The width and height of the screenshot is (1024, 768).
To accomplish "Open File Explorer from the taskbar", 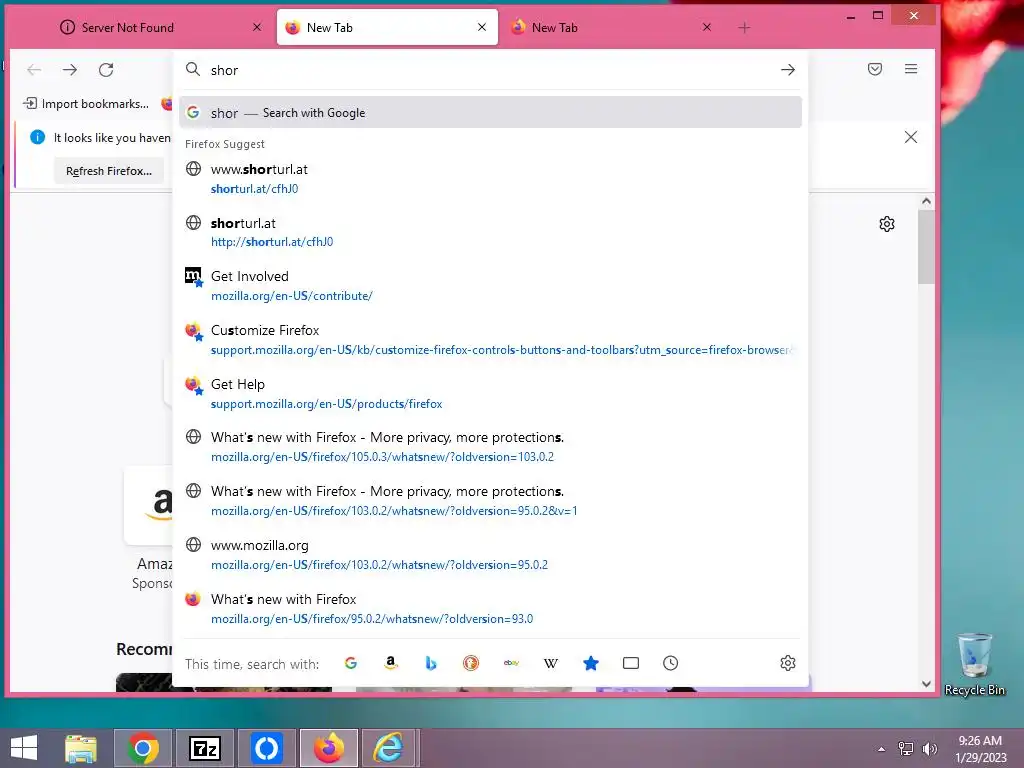I will click(81, 748).
